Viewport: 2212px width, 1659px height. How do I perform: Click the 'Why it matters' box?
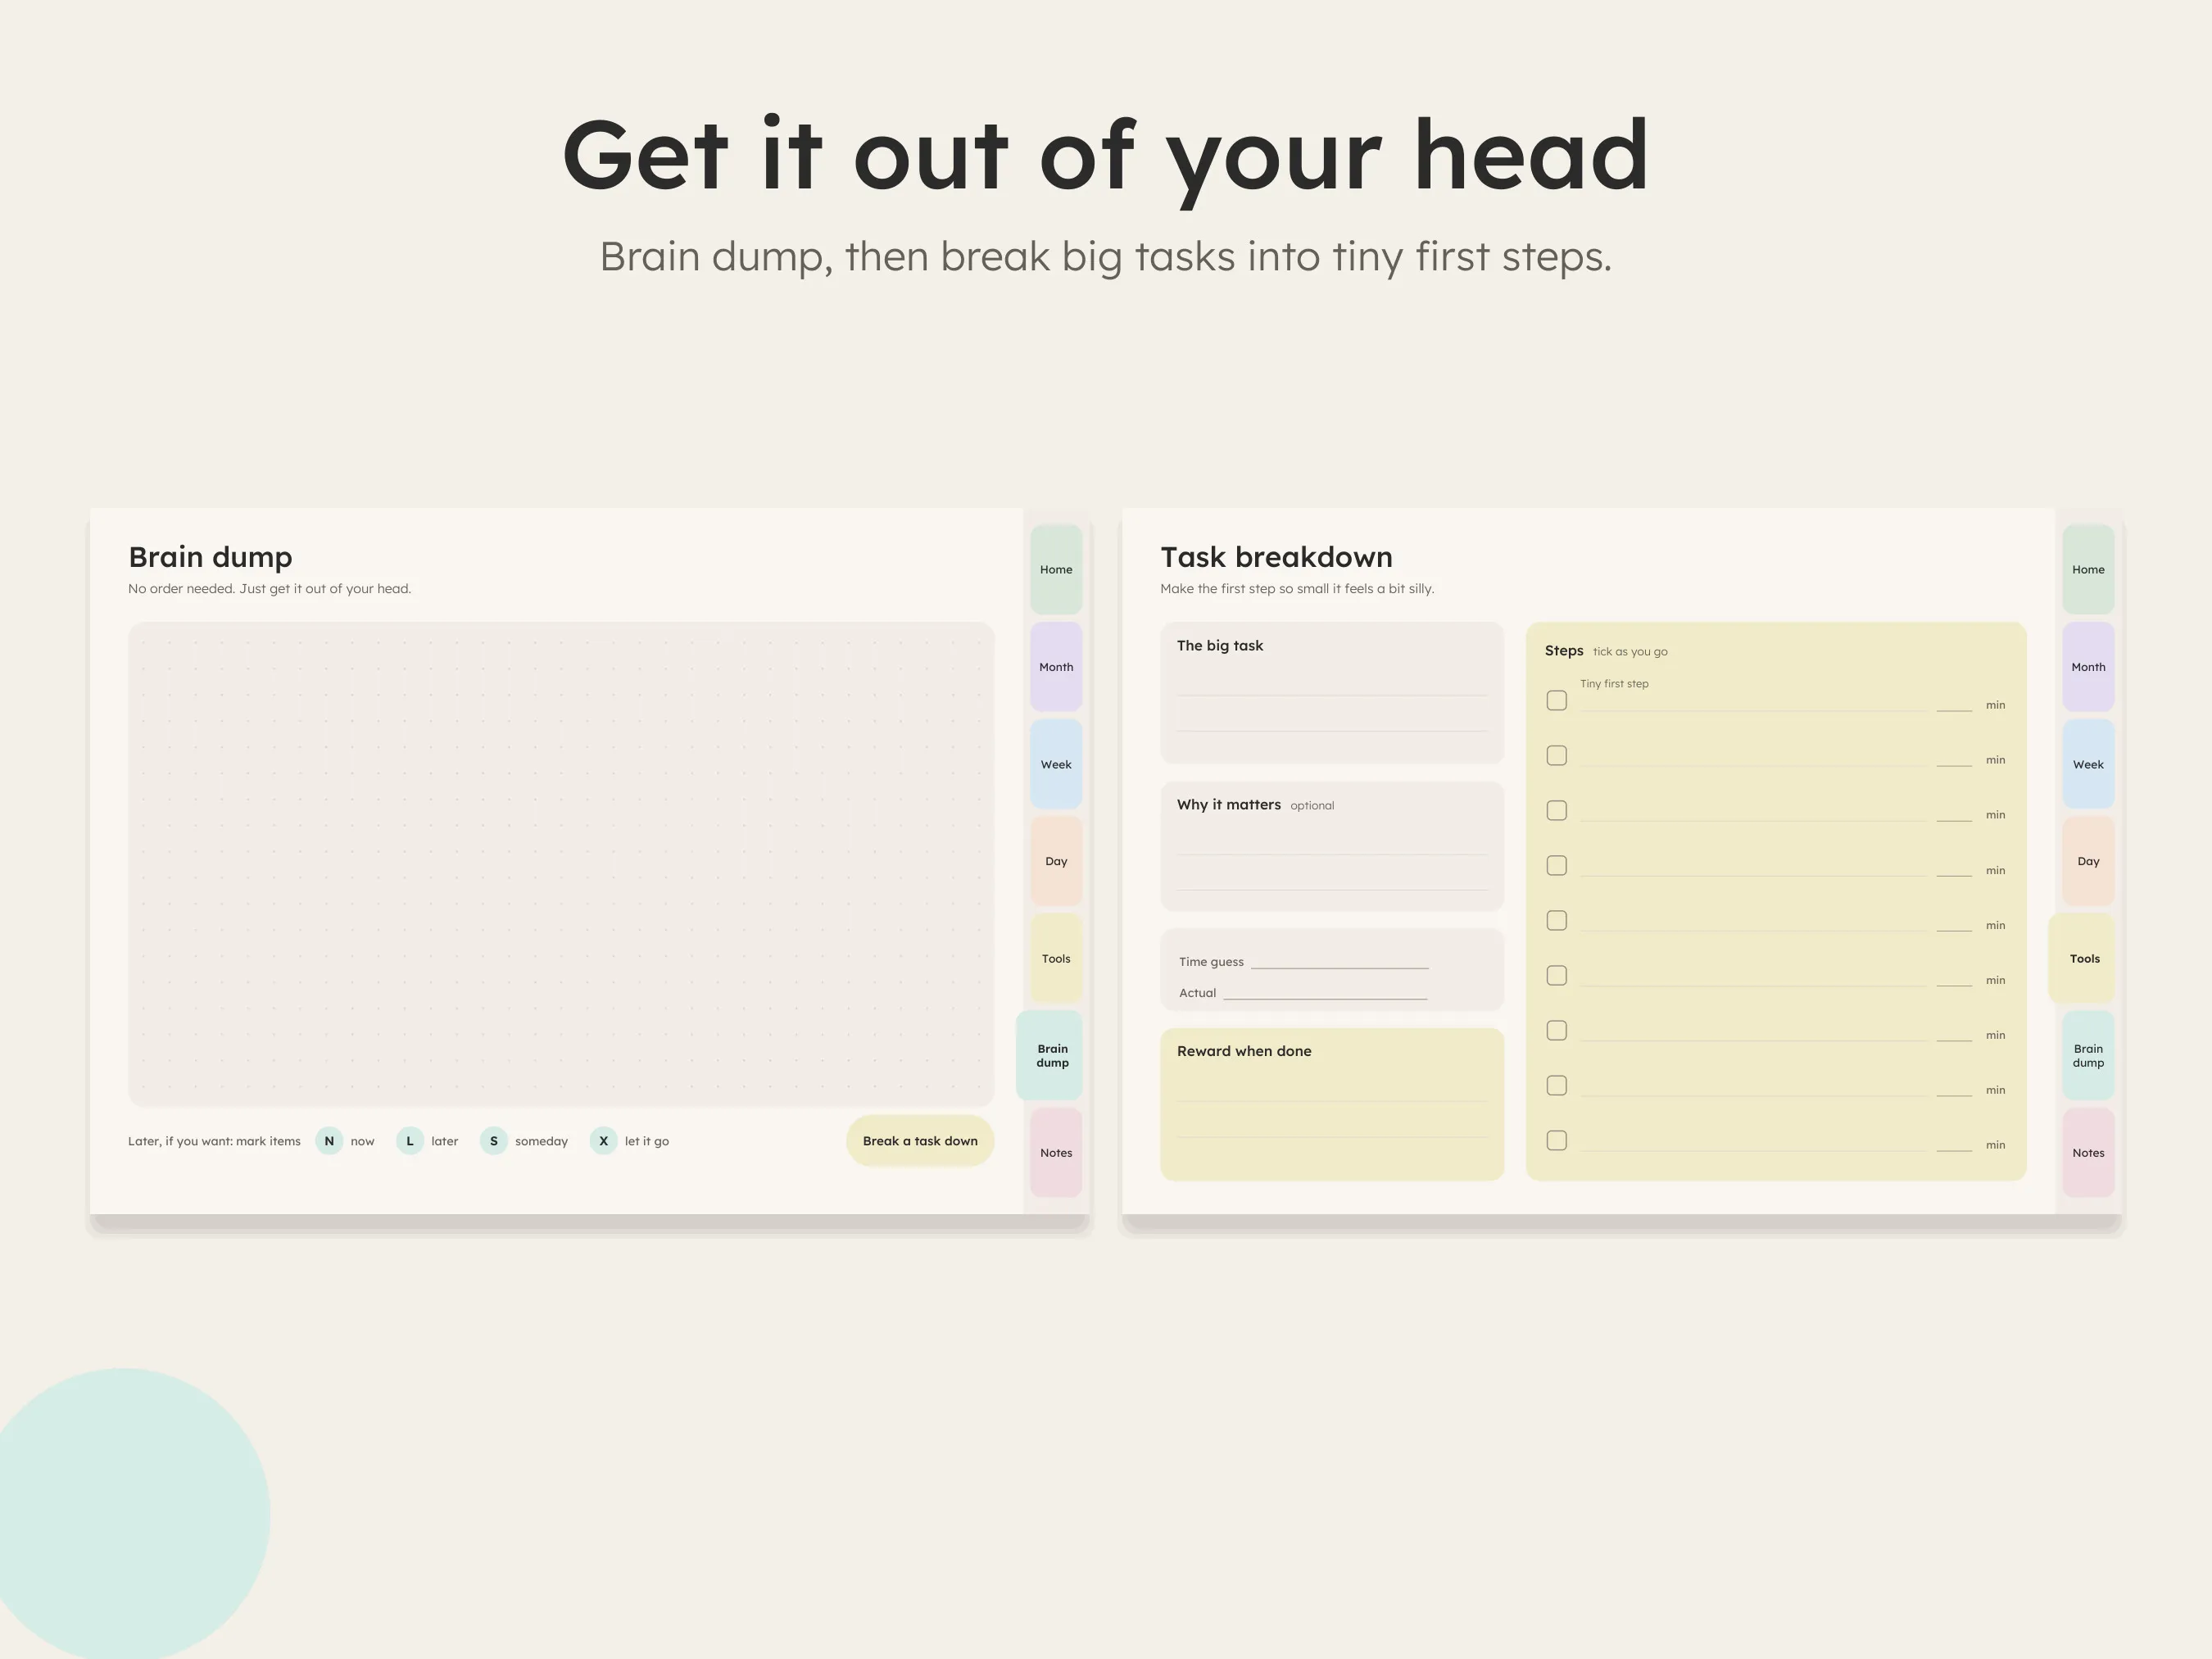(x=1332, y=846)
